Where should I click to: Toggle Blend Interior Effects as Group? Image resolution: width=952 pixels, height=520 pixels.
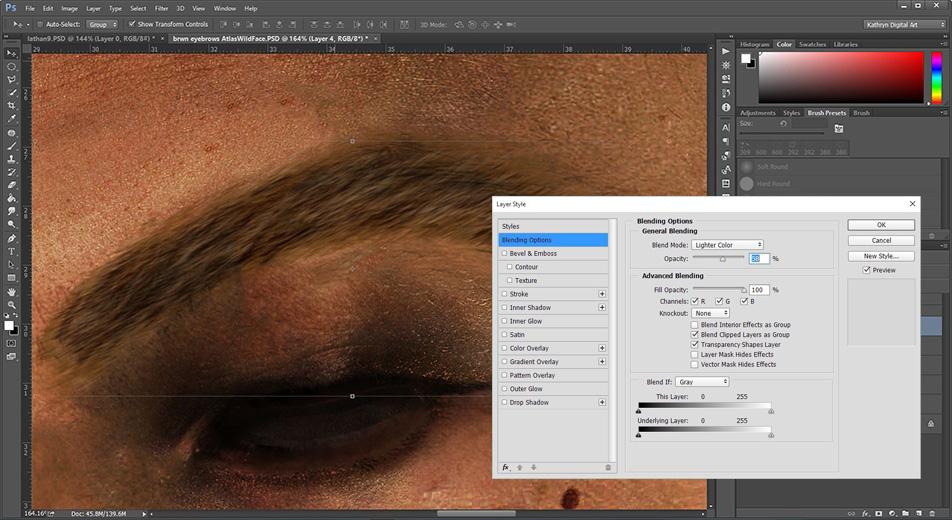click(x=695, y=324)
